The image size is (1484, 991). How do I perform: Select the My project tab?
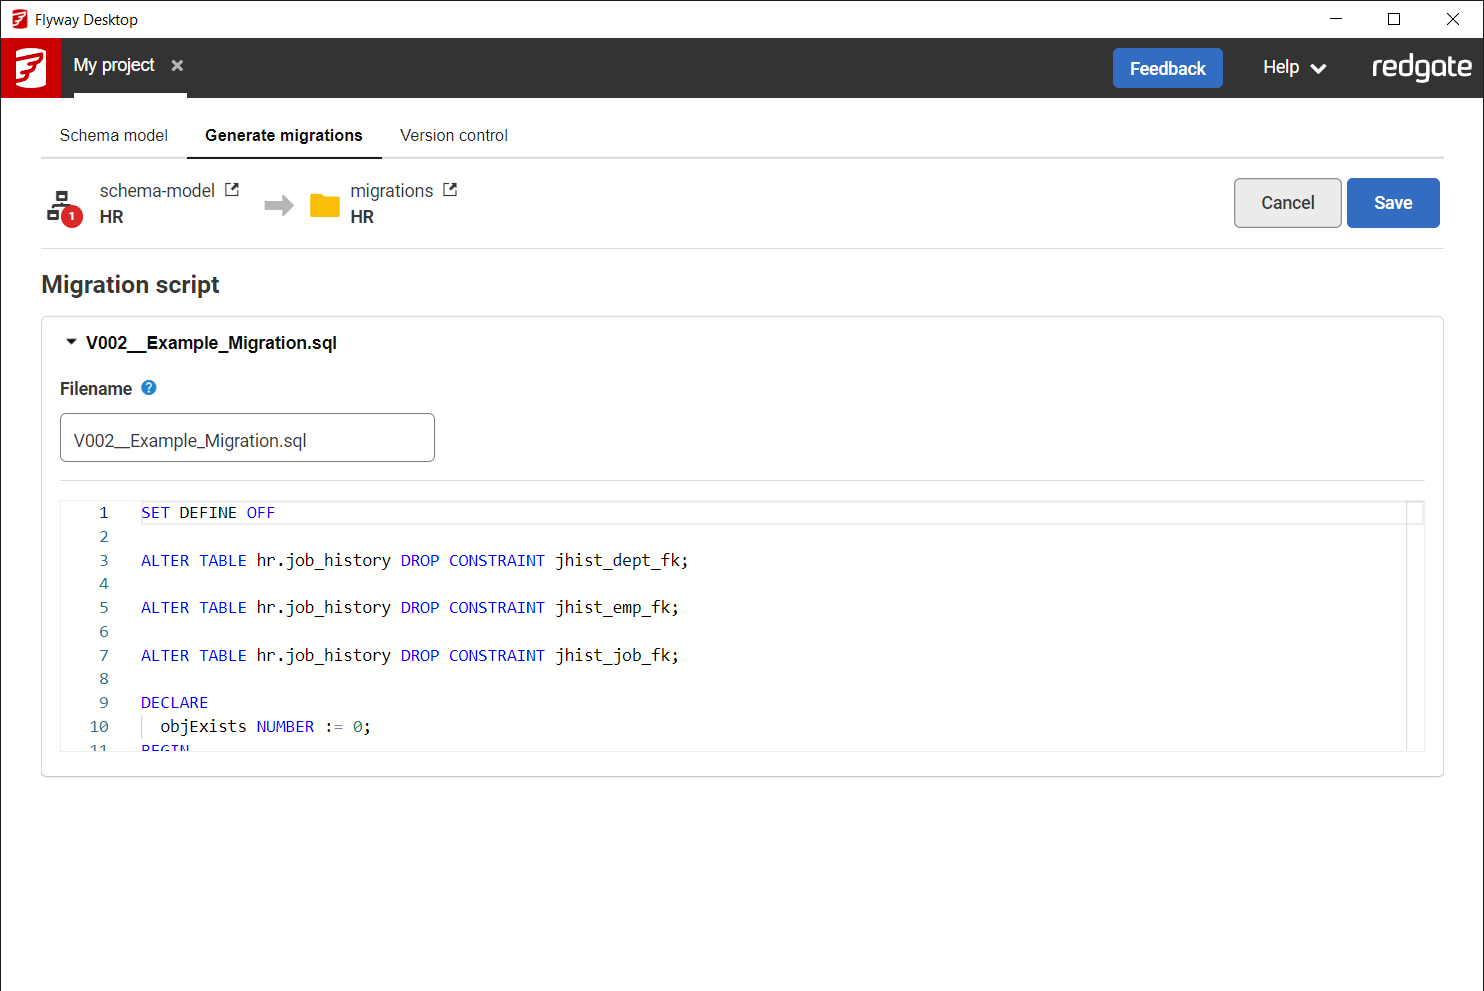pyautogui.click(x=114, y=66)
